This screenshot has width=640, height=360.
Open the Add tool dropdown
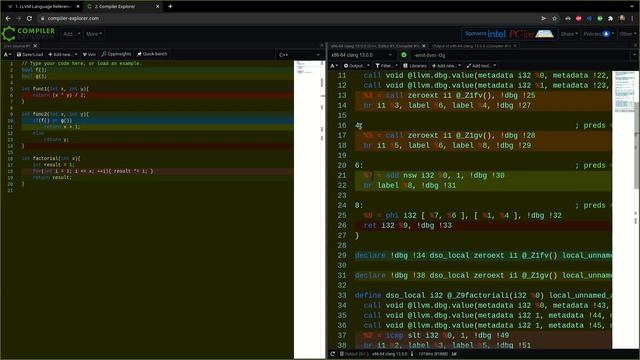pyautogui.click(x=481, y=66)
